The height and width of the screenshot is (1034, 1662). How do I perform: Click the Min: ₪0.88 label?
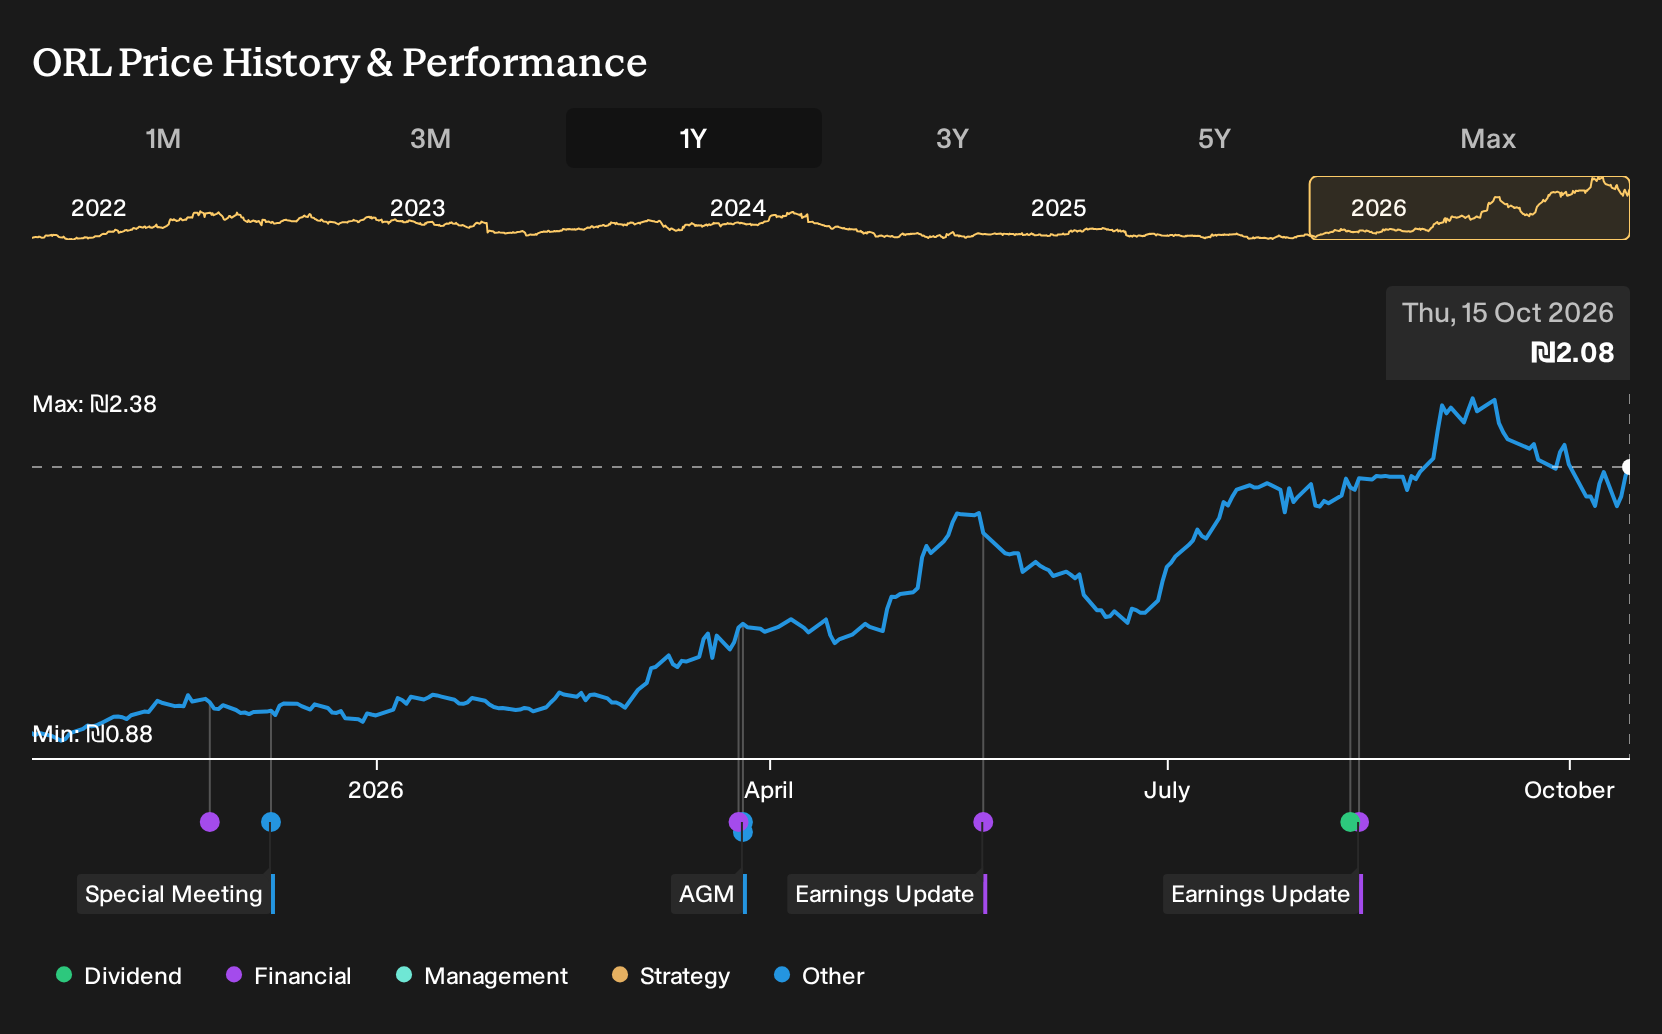[x=93, y=734]
